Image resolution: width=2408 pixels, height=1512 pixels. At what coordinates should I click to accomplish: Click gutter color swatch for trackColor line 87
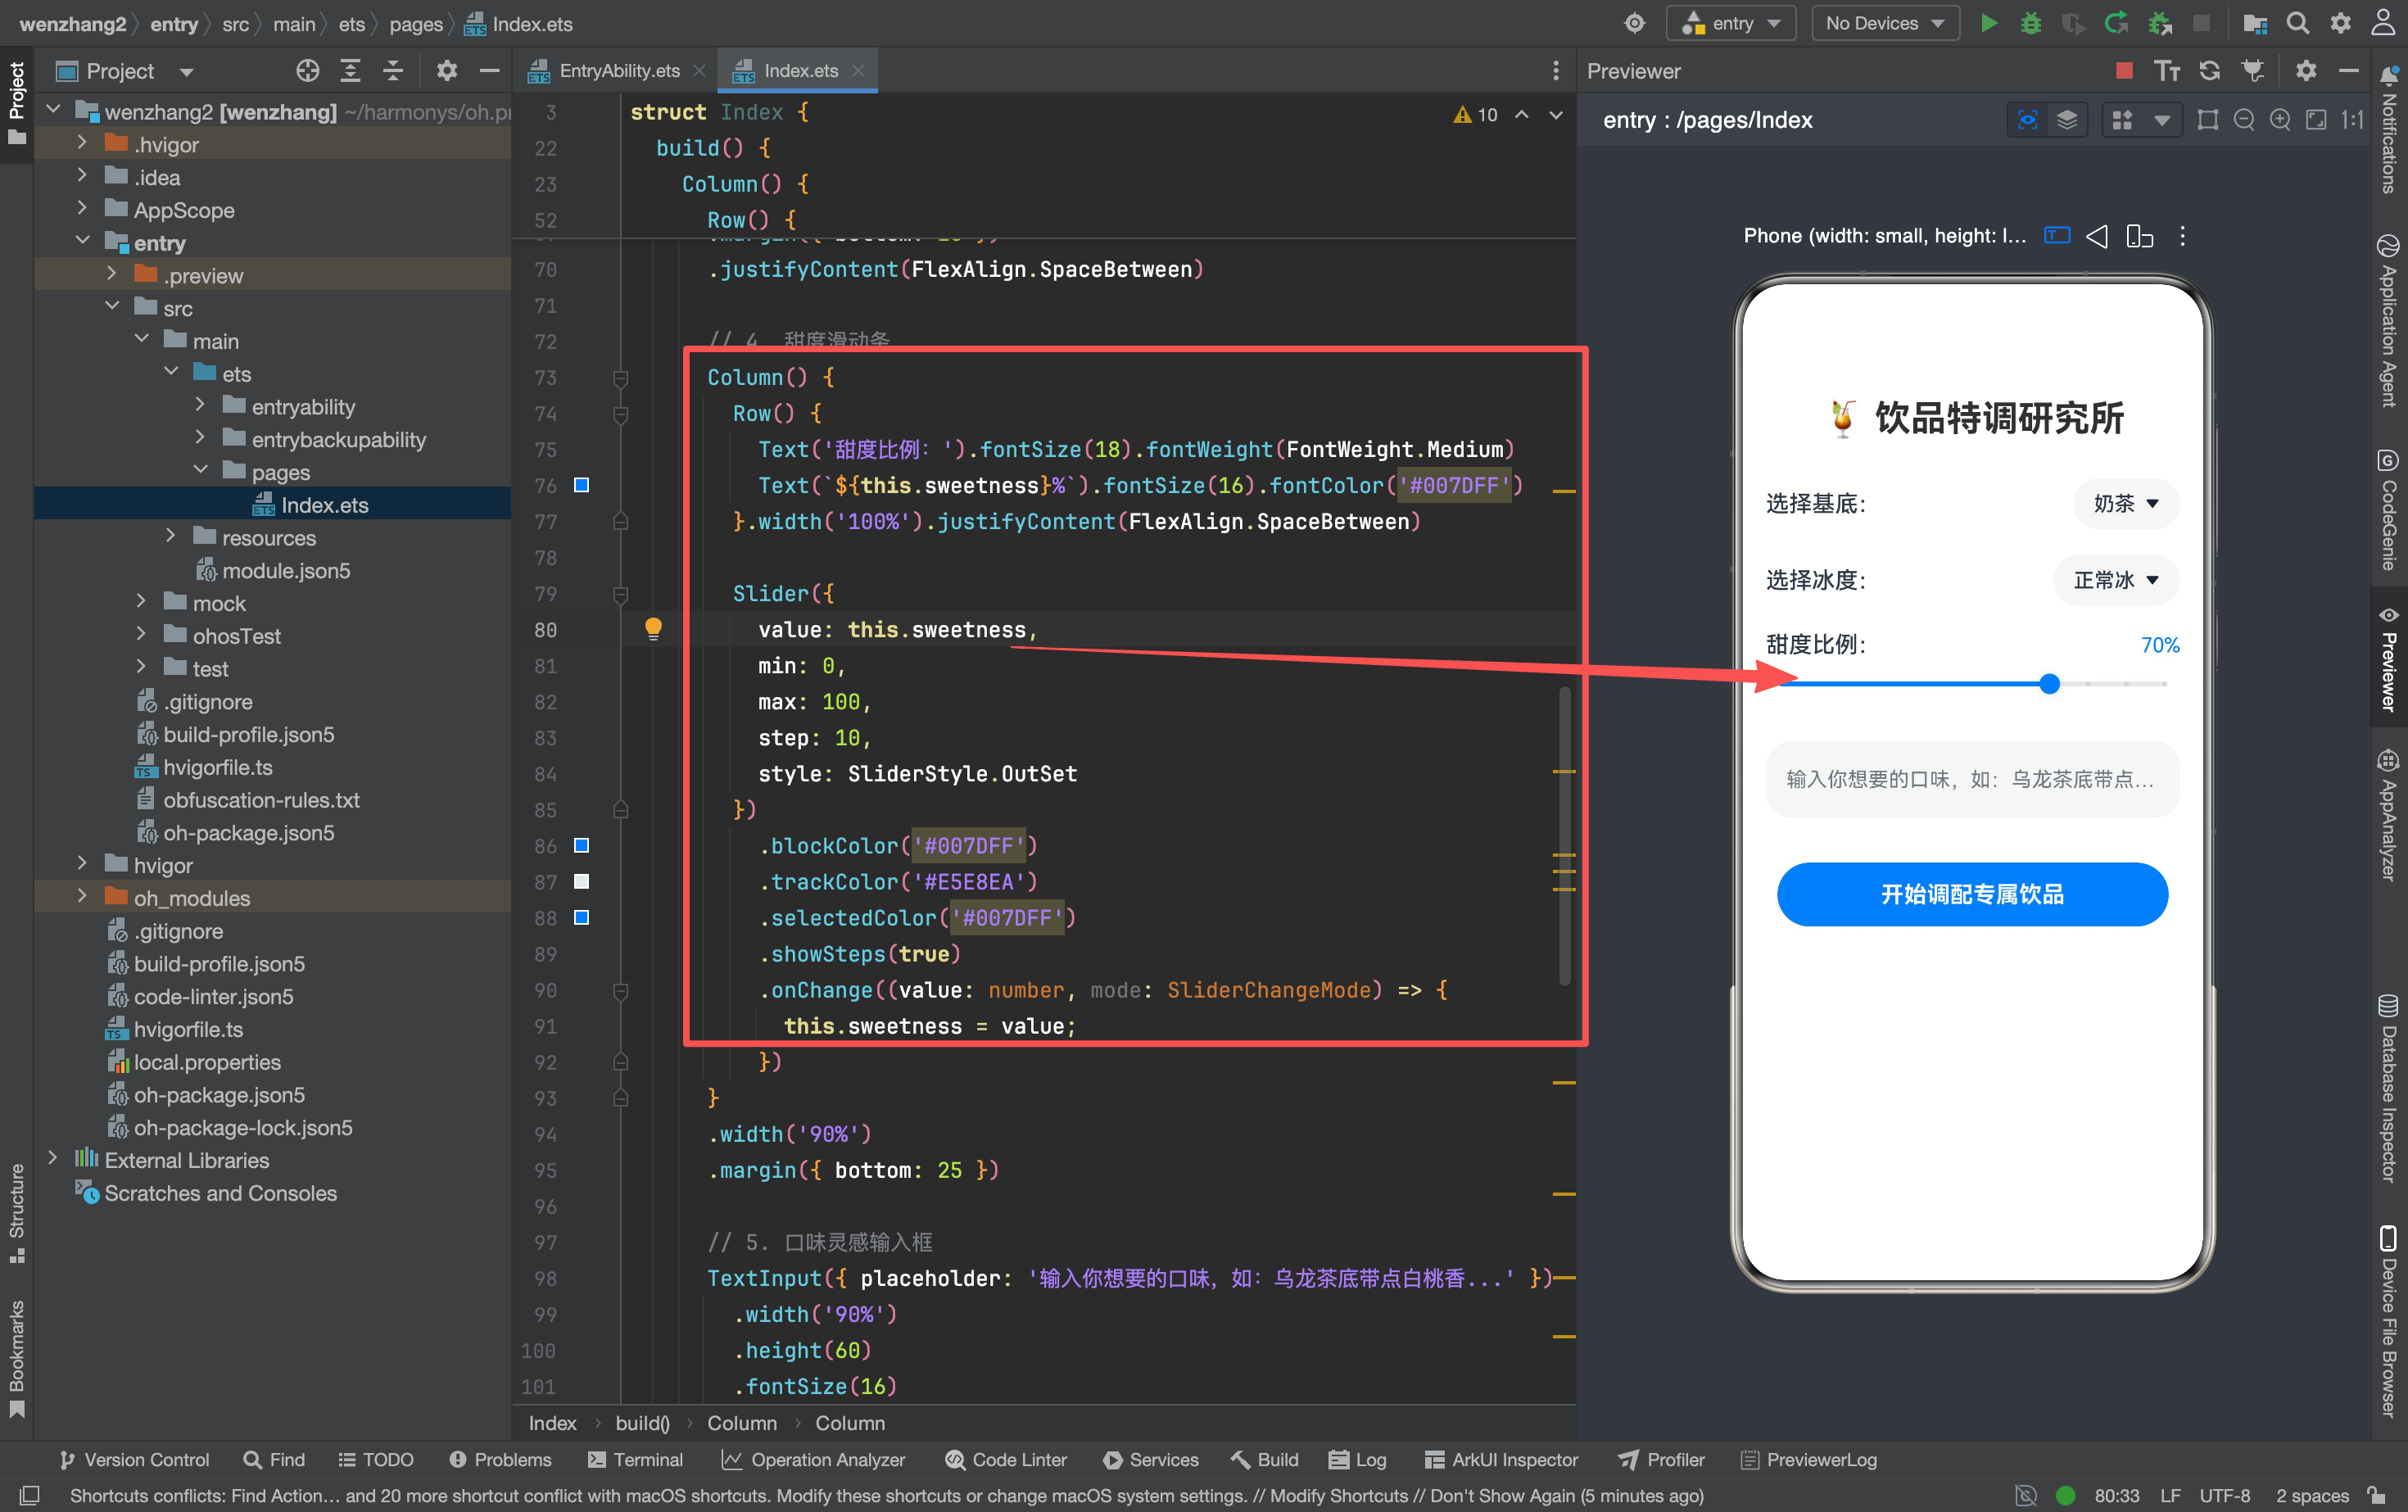(x=581, y=881)
